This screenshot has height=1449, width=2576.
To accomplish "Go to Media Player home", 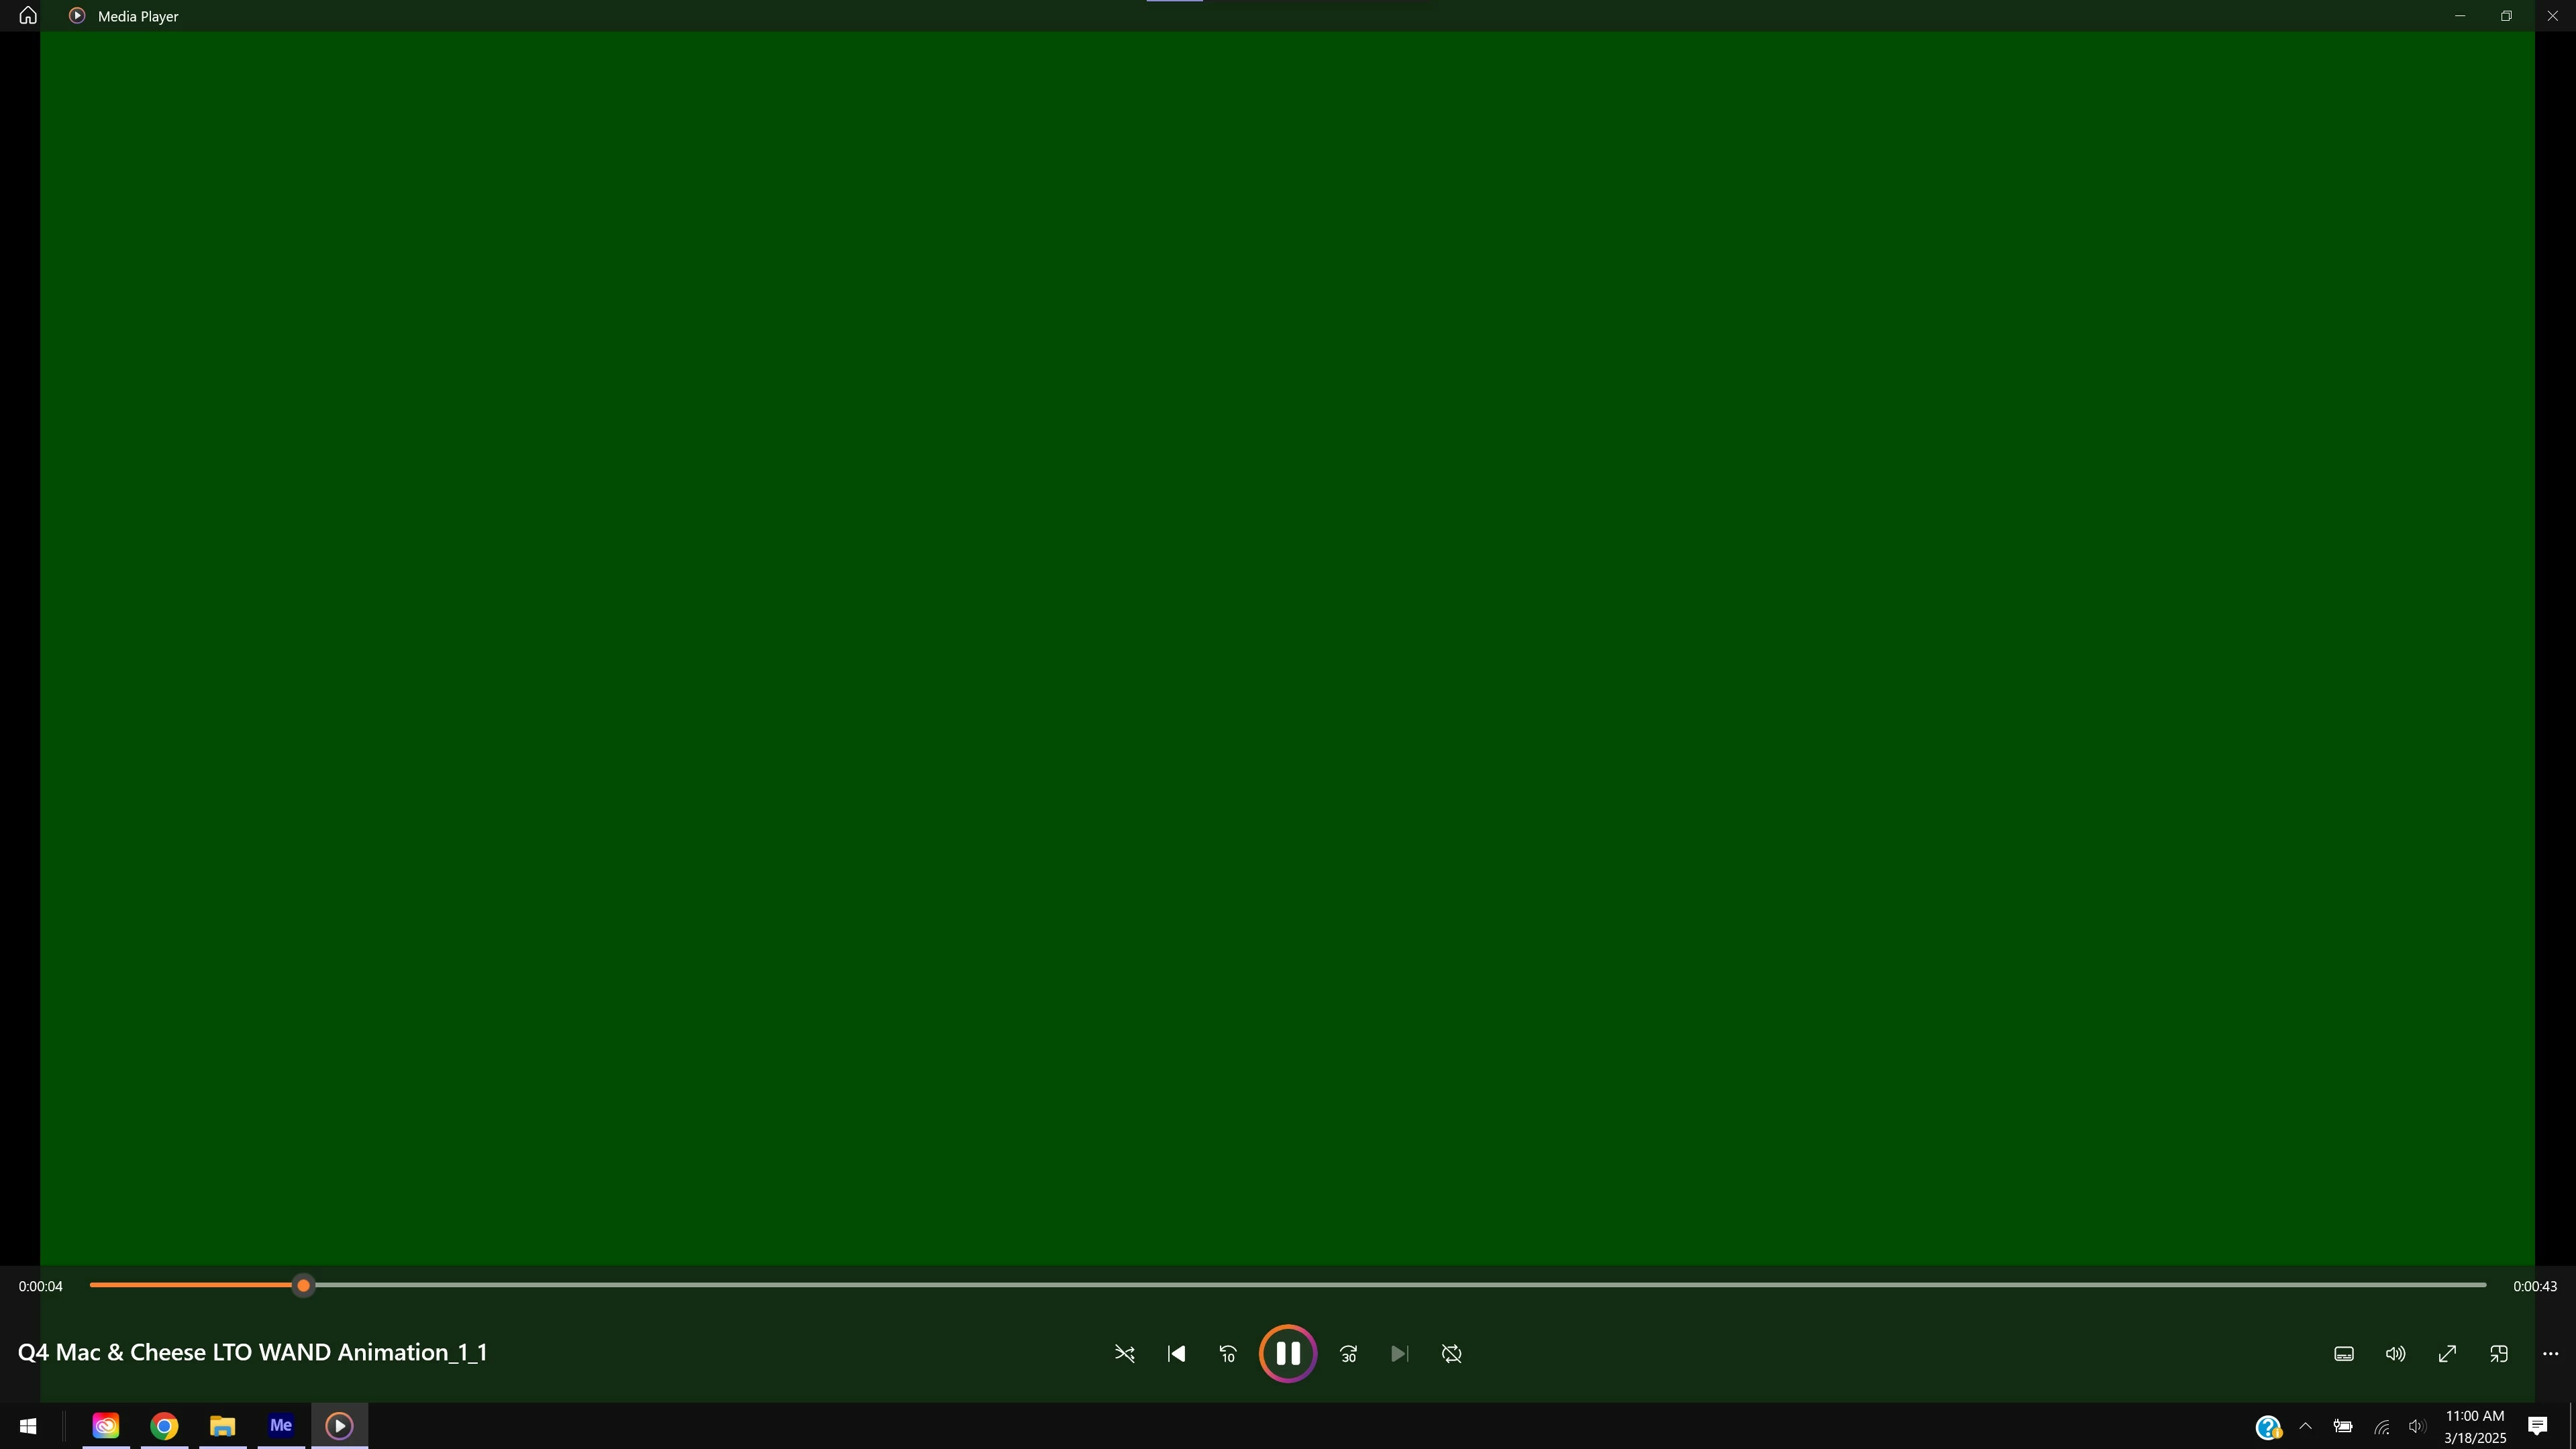I will click(28, 16).
